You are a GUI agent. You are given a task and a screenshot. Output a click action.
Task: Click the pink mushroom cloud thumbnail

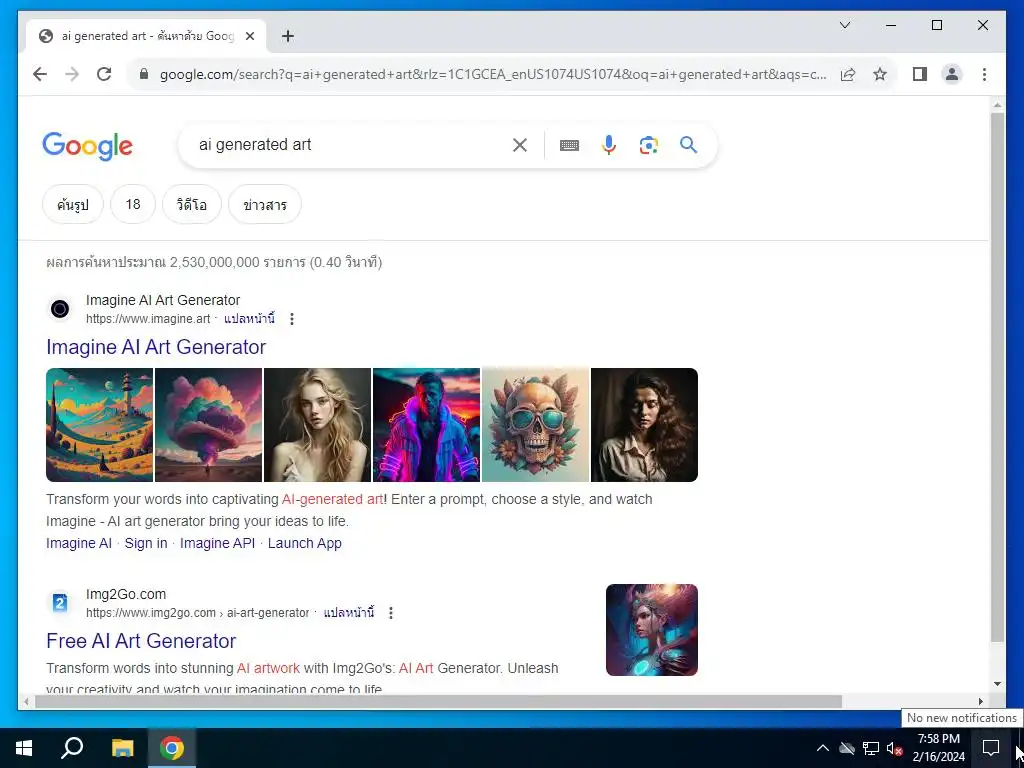tap(208, 425)
